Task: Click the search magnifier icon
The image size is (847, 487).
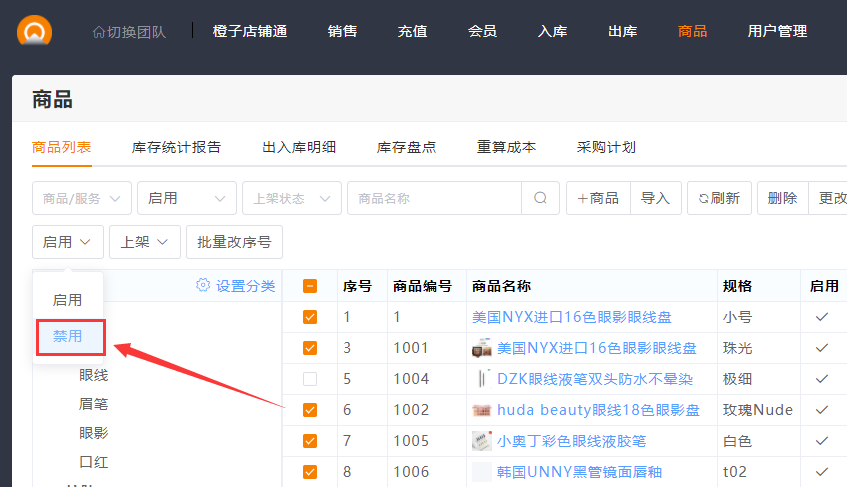Action: [x=540, y=198]
